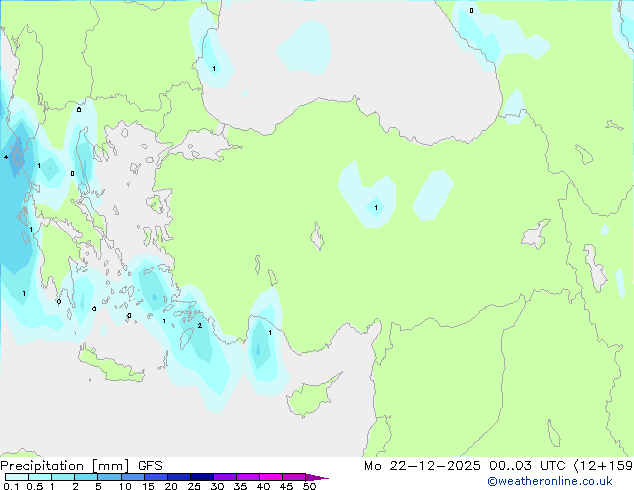Click the 'Precipitation [mm] GFS' title text
The height and width of the screenshot is (490, 634).
(x=81, y=466)
